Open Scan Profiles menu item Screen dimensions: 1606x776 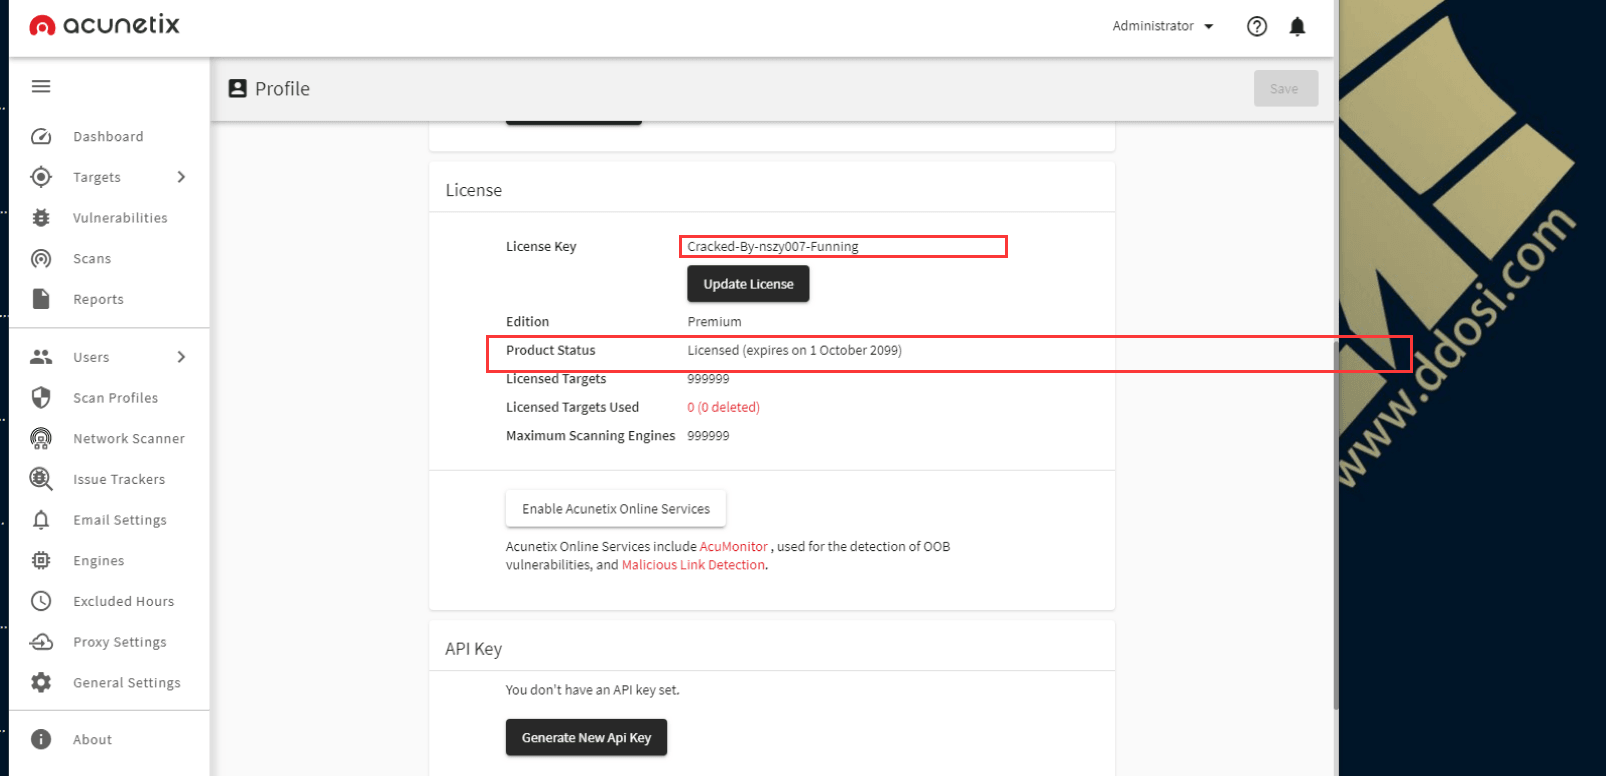pyautogui.click(x=115, y=398)
